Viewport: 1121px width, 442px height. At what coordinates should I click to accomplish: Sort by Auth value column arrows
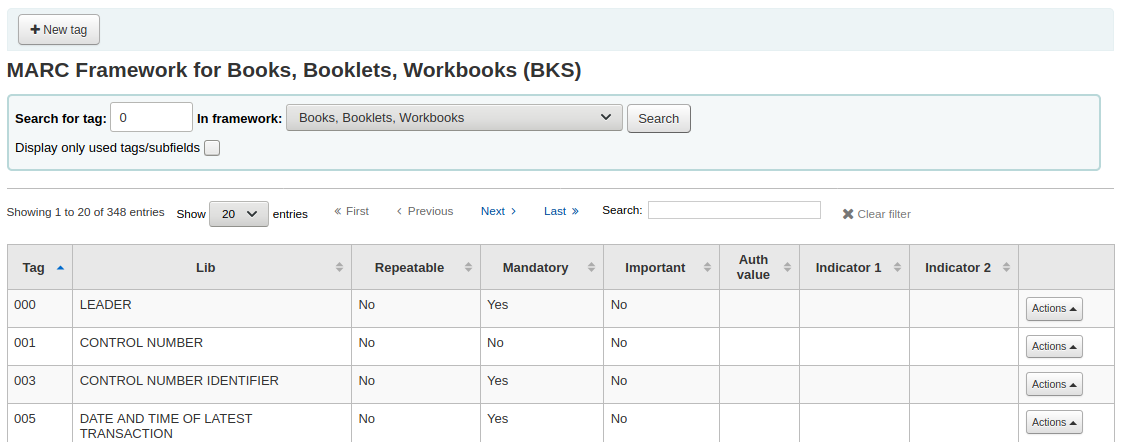tap(786, 268)
